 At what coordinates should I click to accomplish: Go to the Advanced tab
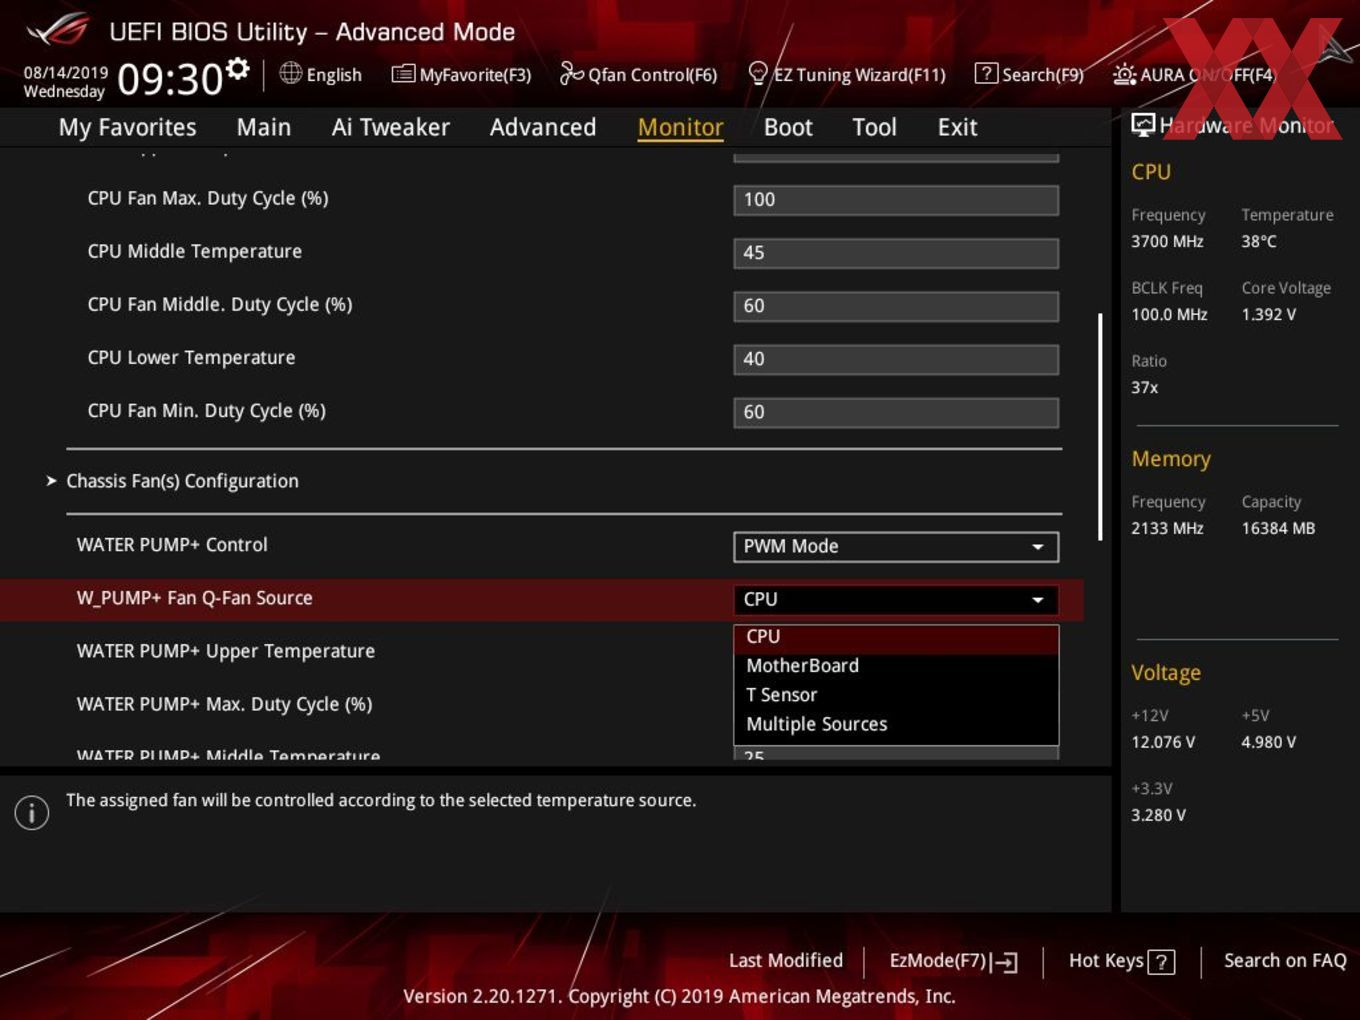(x=543, y=127)
